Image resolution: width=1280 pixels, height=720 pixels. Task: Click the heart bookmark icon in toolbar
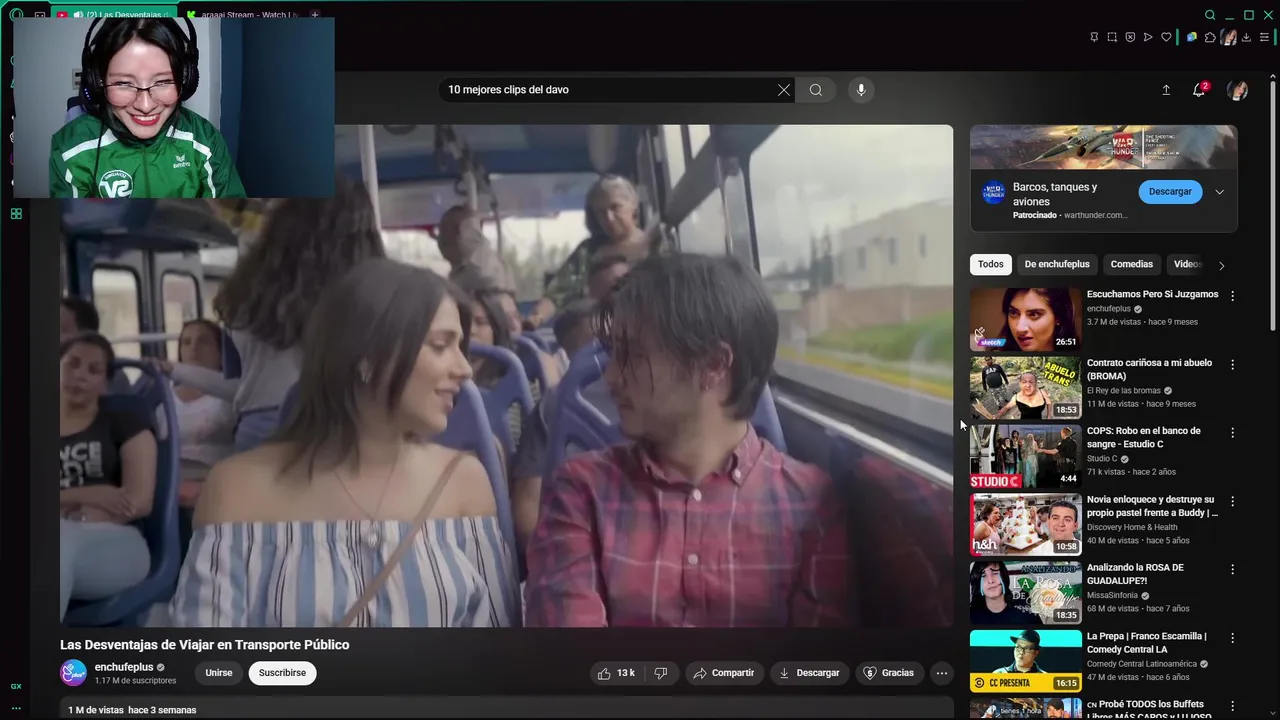point(1166,37)
